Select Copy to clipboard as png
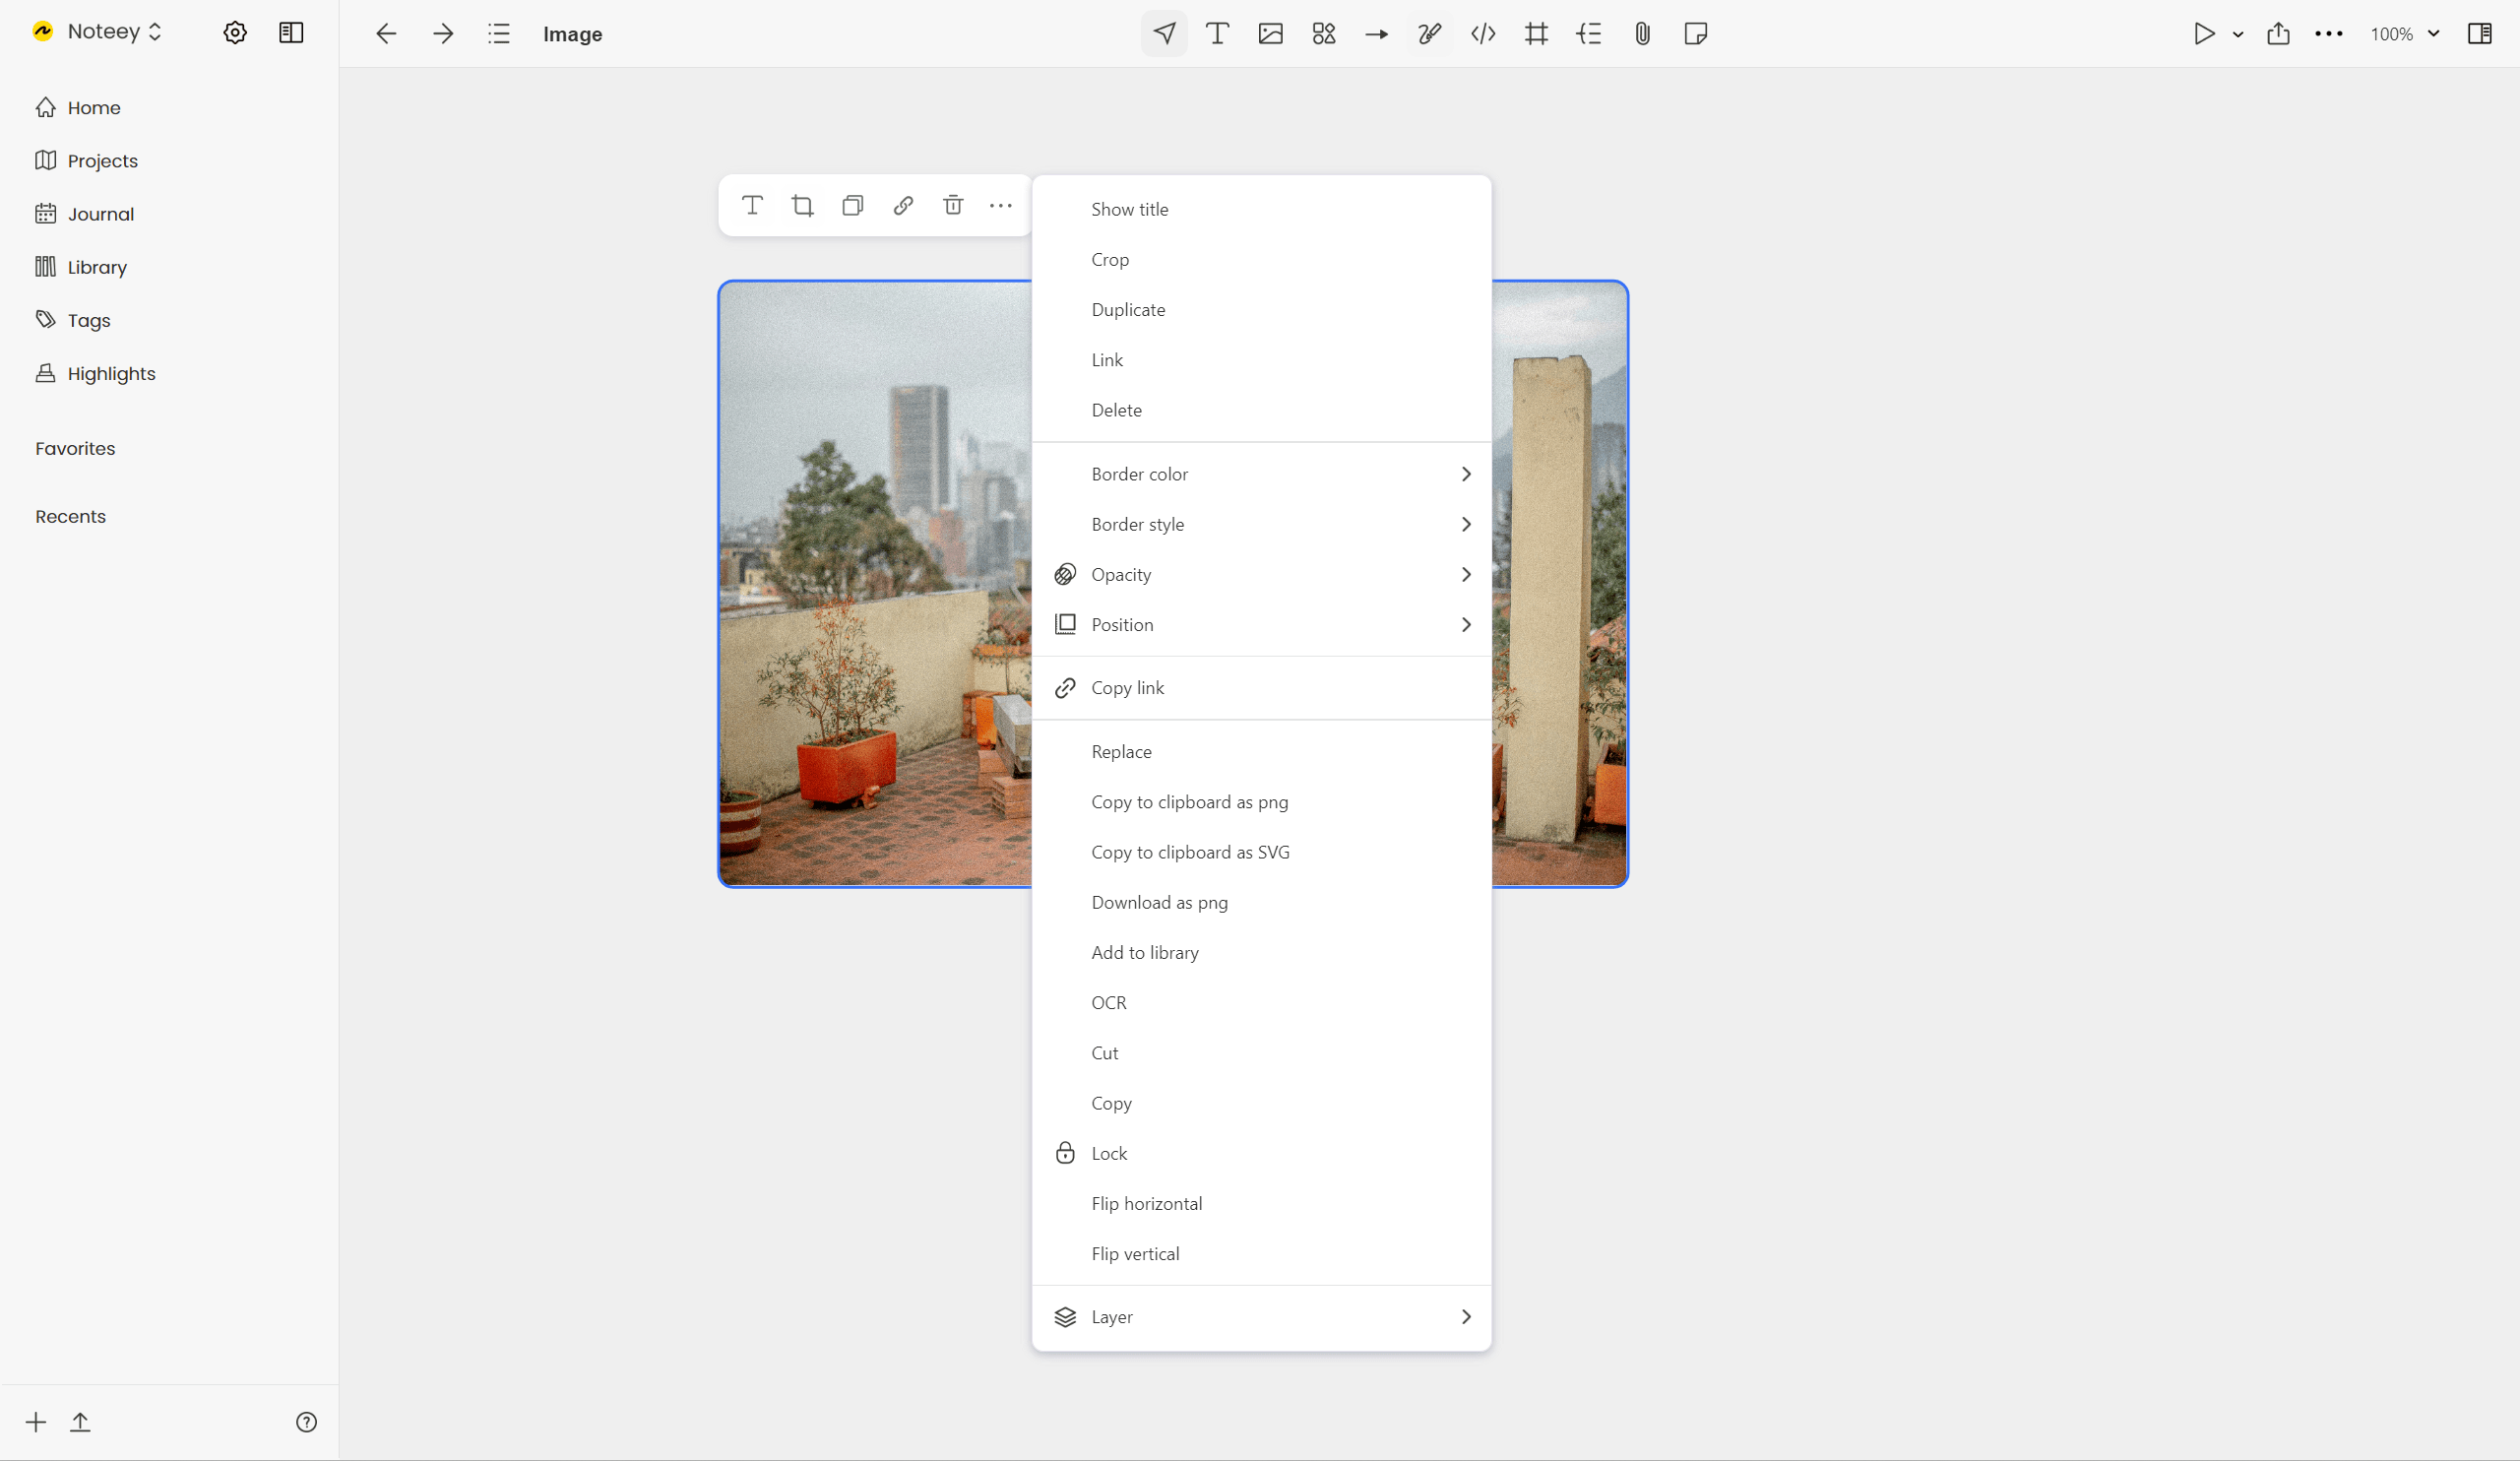 click(1261, 802)
